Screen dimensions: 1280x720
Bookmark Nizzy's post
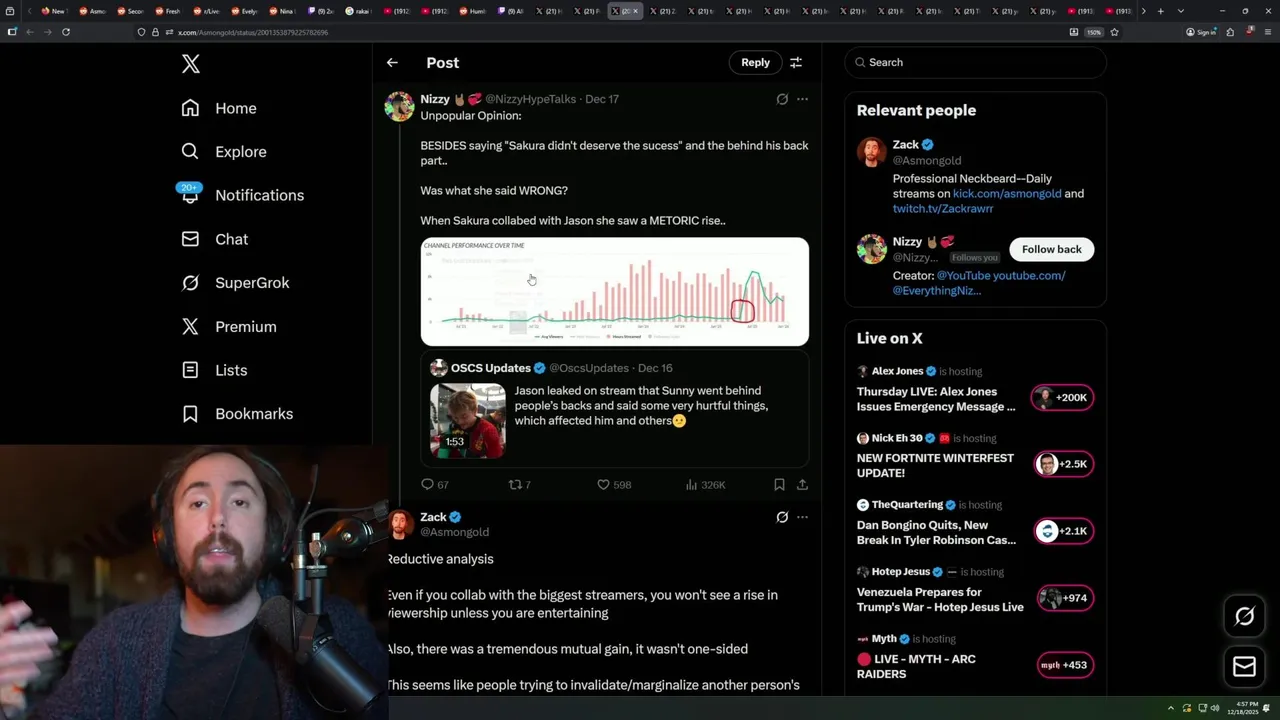(x=779, y=484)
